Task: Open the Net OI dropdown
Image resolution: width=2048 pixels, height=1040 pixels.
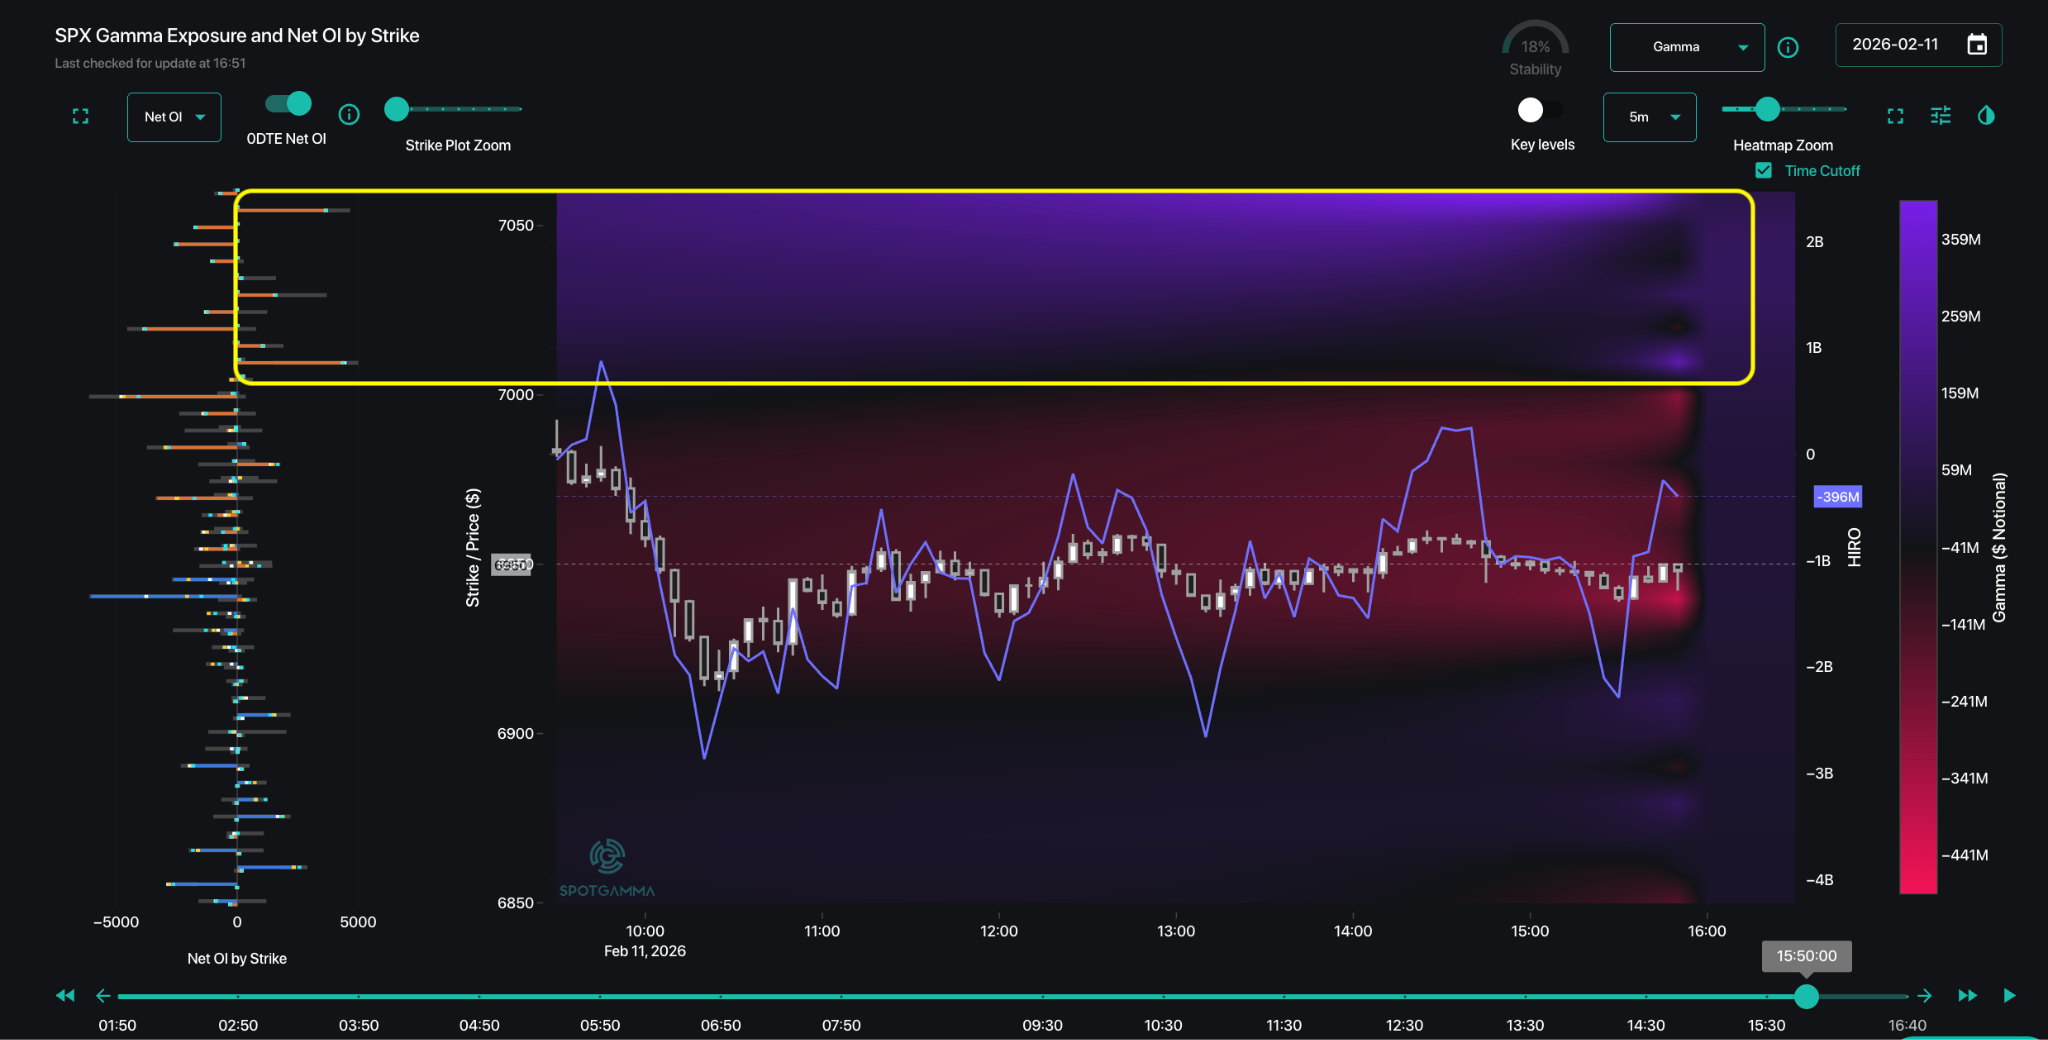Action: (174, 117)
